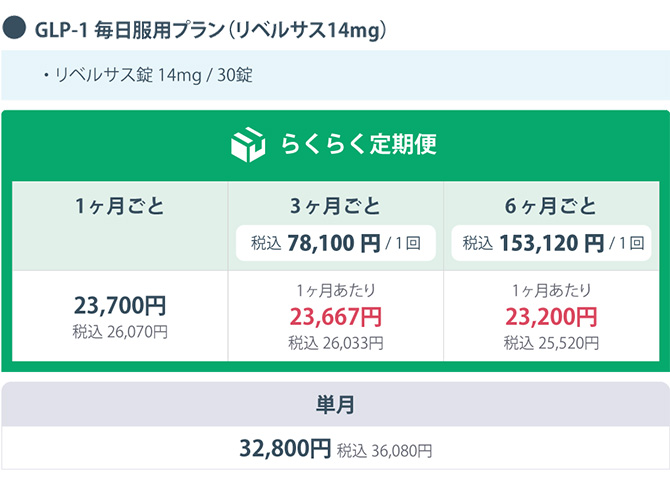Click 税込 26,033円 text
This screenshot has height=483, width=670.
[x=336, y=343]
